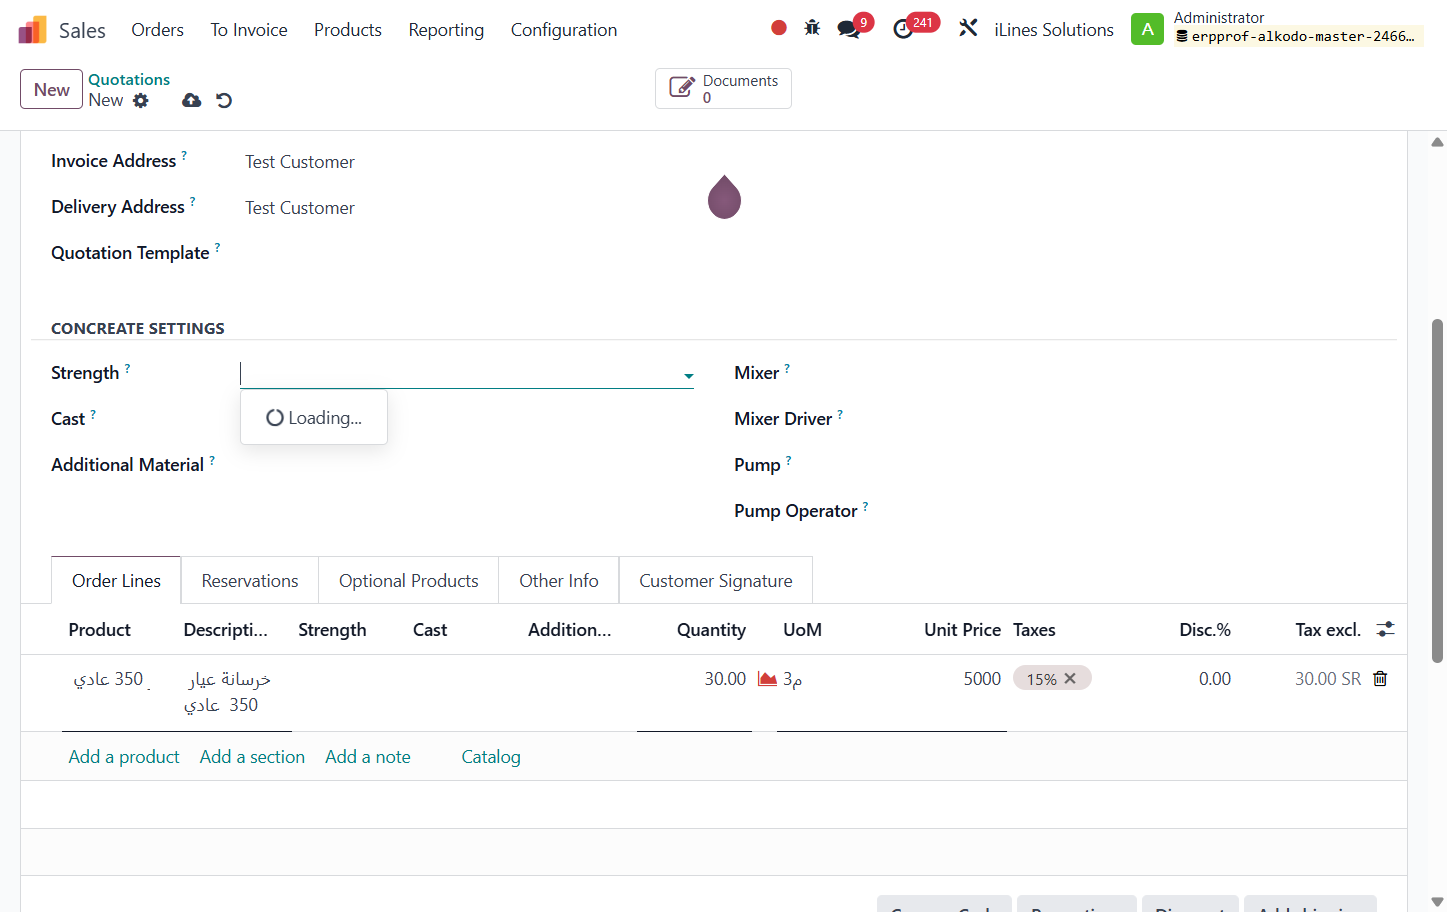The image size is (1447, 912).
Task: Open the optional columns settings icon
Action: pos(1385,629)
